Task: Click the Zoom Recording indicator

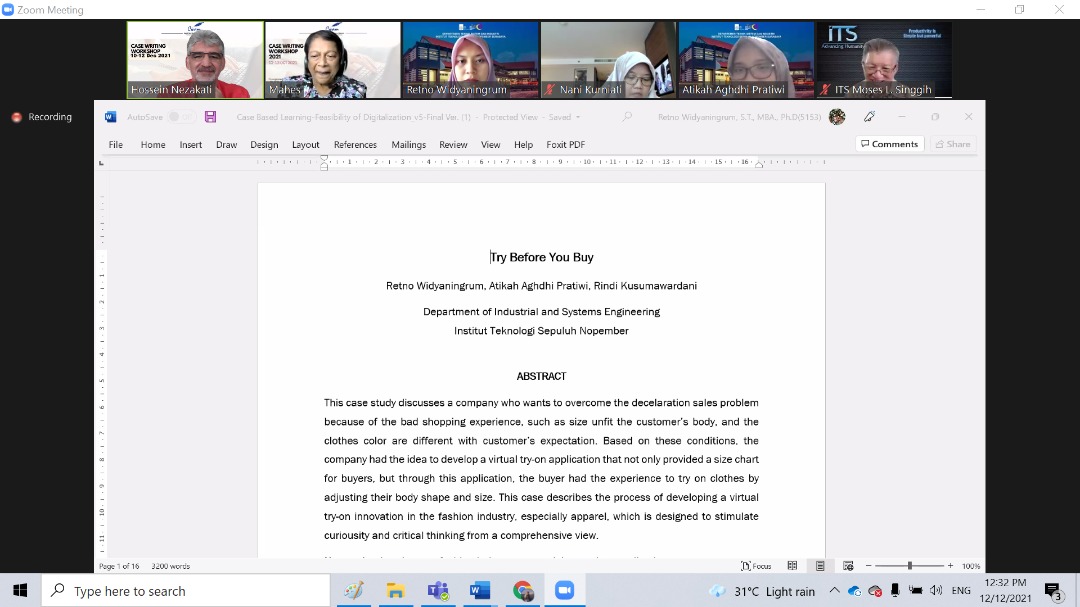Action: click(x=42, y=117)
